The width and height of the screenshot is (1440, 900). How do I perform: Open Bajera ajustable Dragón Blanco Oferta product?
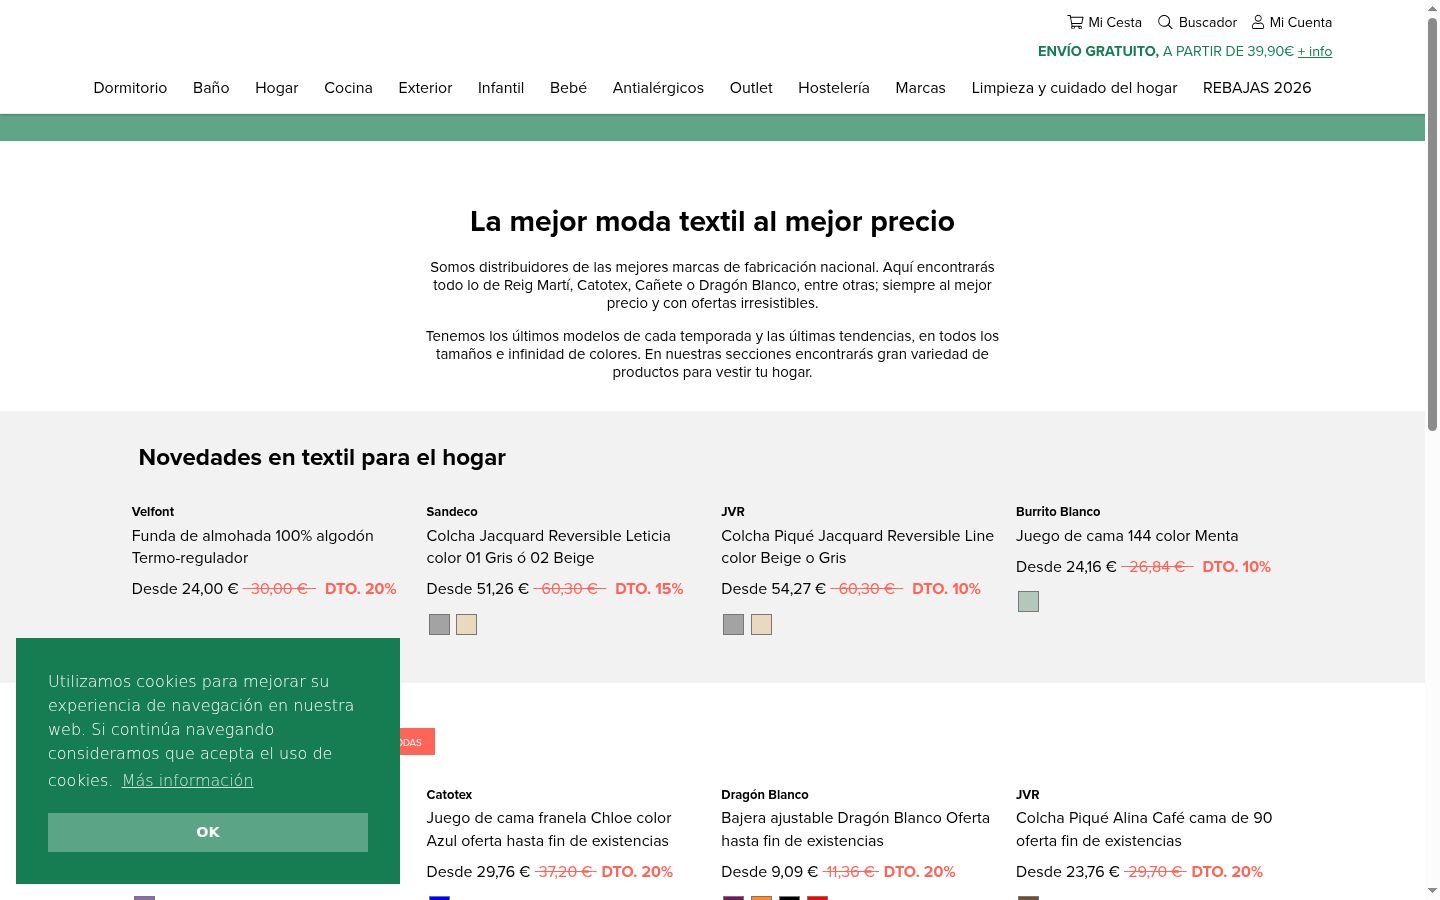pyautogui.click(x=855, y=829)
